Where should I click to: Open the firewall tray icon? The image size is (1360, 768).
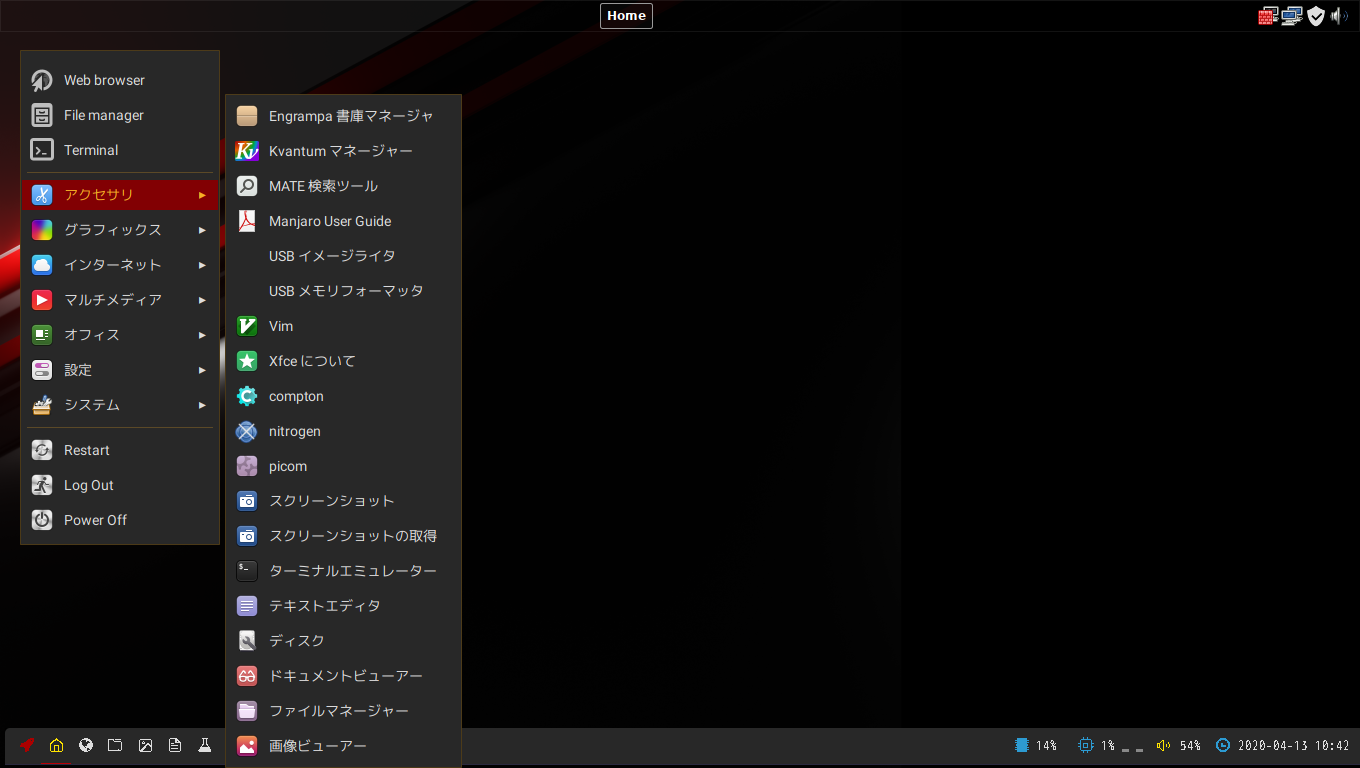1268,16
